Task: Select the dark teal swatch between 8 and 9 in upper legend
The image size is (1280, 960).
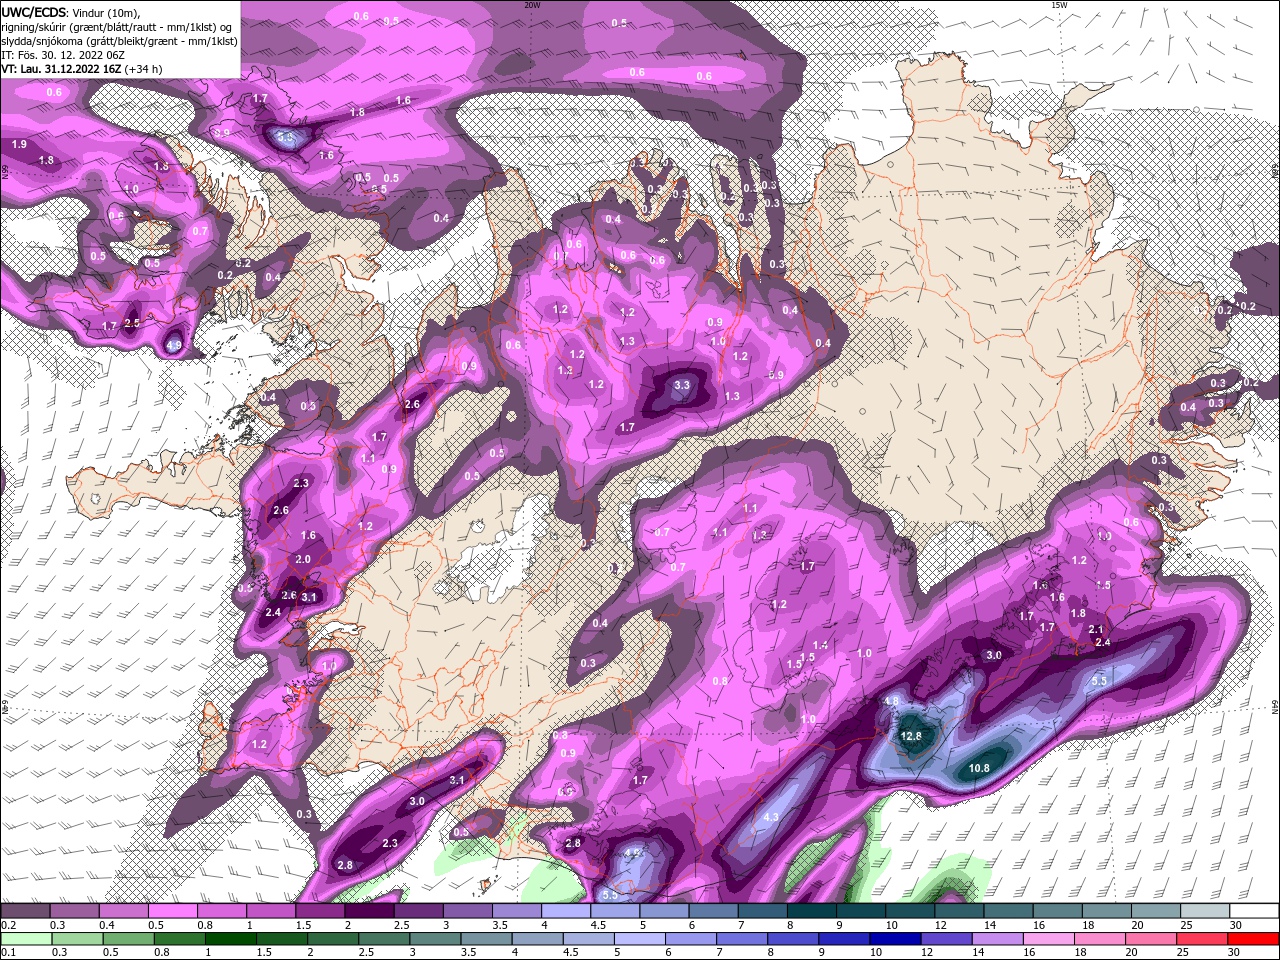Action: click(812, 910)
